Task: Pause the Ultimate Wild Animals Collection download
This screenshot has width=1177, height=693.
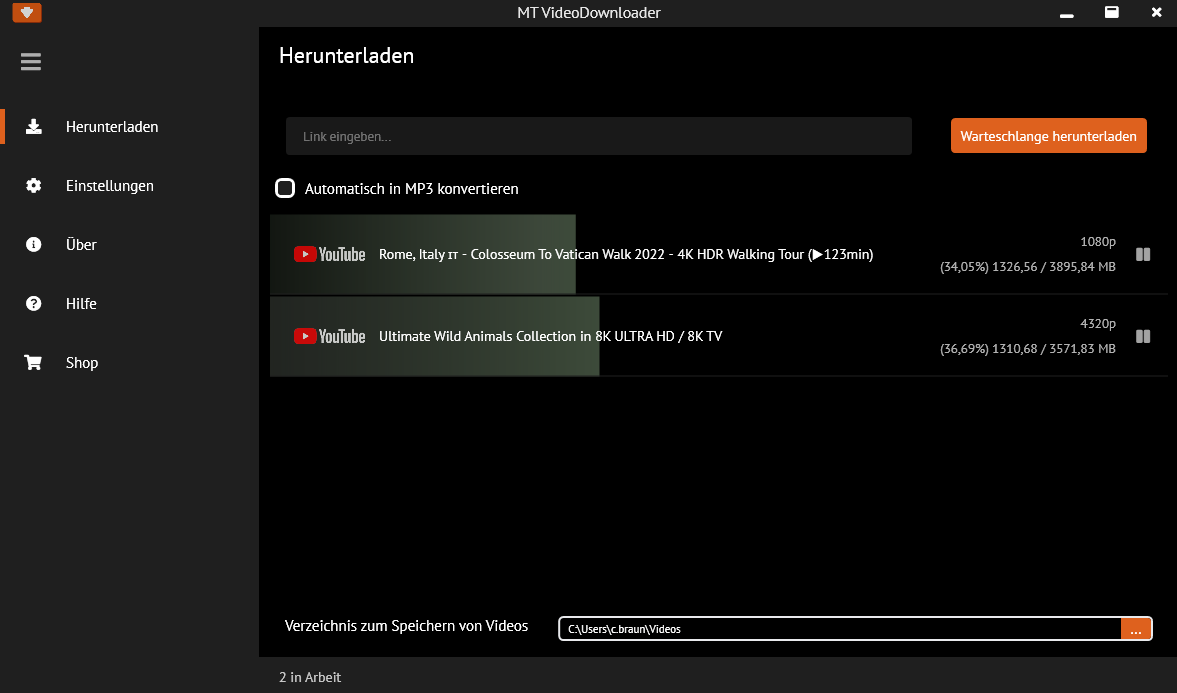Action: point(1143,337)
